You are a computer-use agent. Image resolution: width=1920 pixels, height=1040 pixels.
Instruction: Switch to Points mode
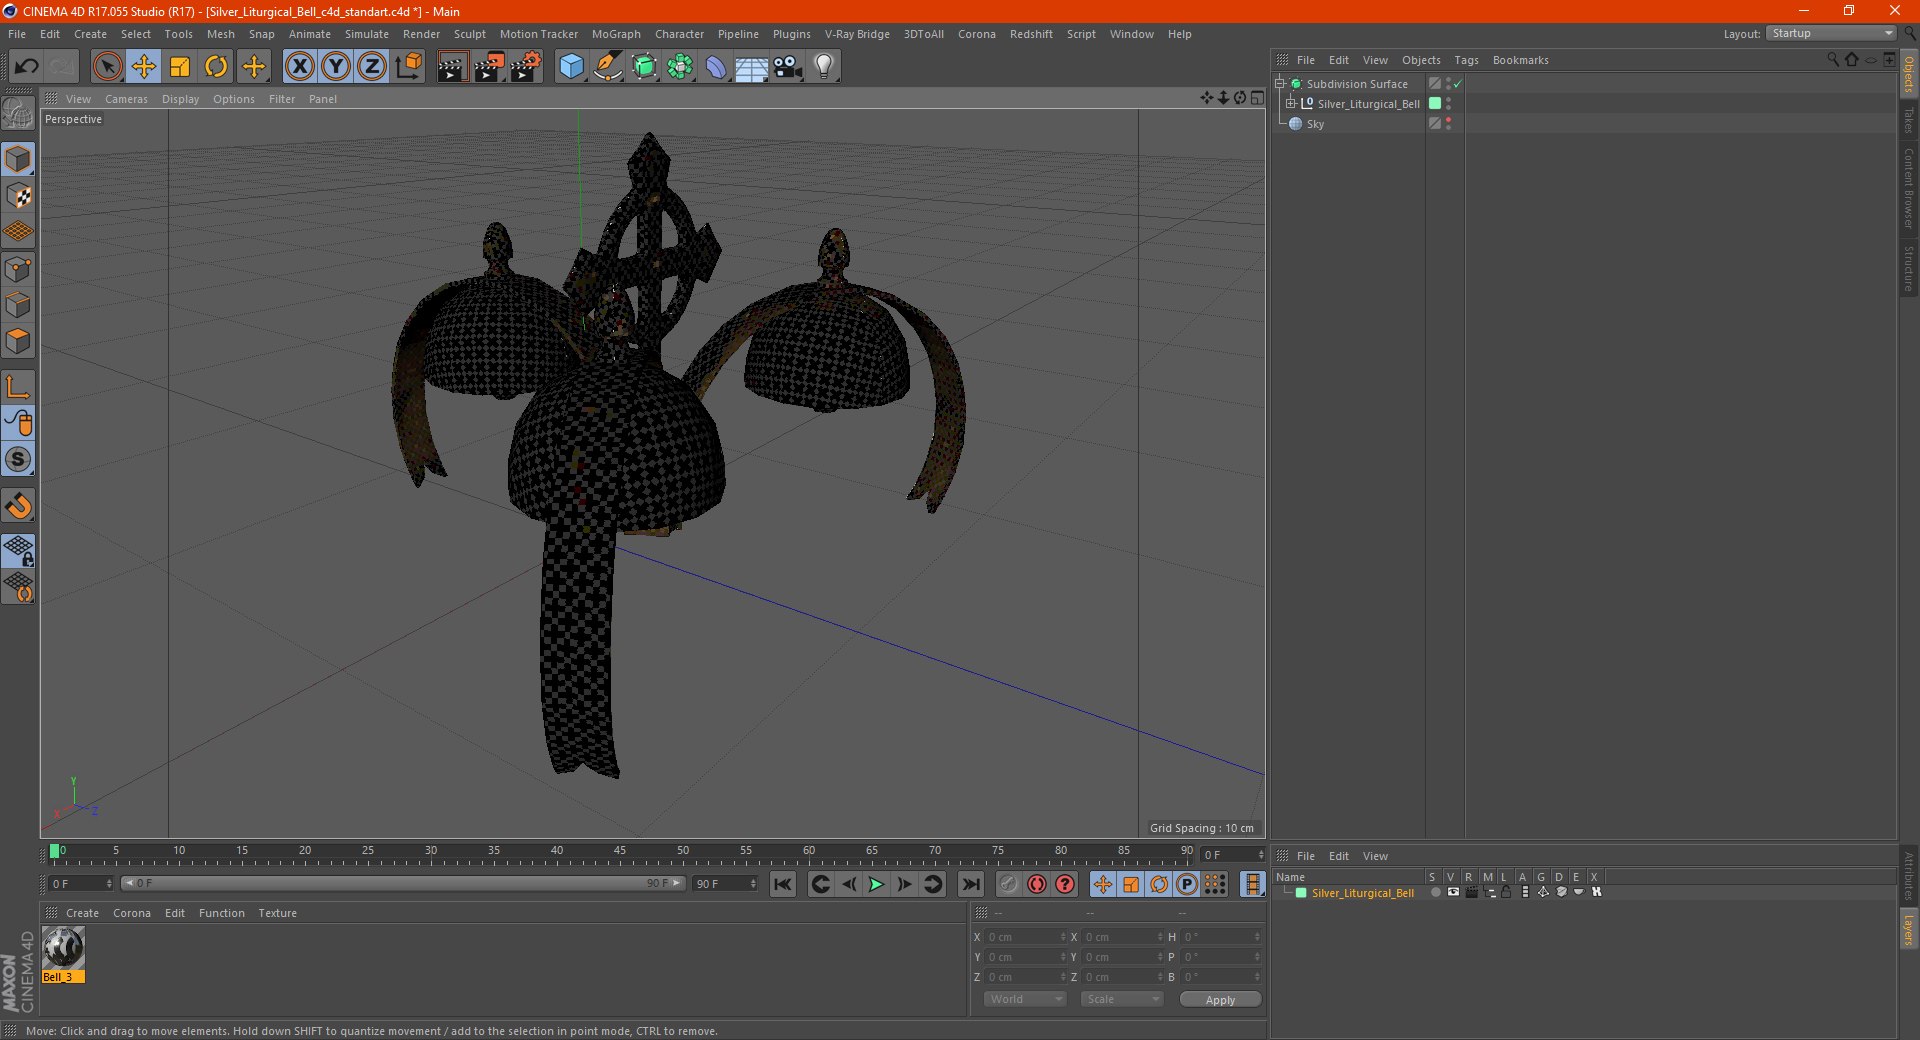(18, 269)
